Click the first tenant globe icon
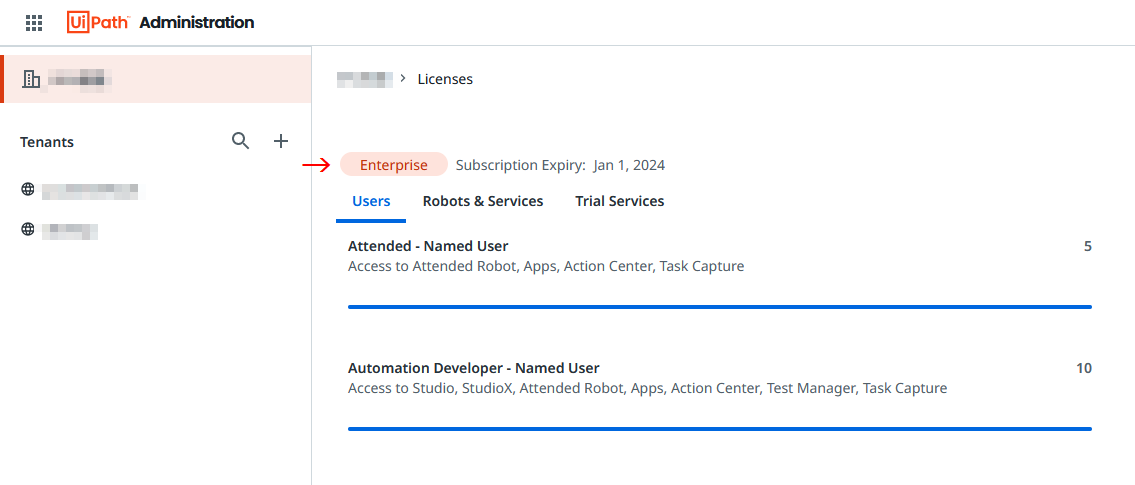This screenshot has width=1135, height=485. 28,190
